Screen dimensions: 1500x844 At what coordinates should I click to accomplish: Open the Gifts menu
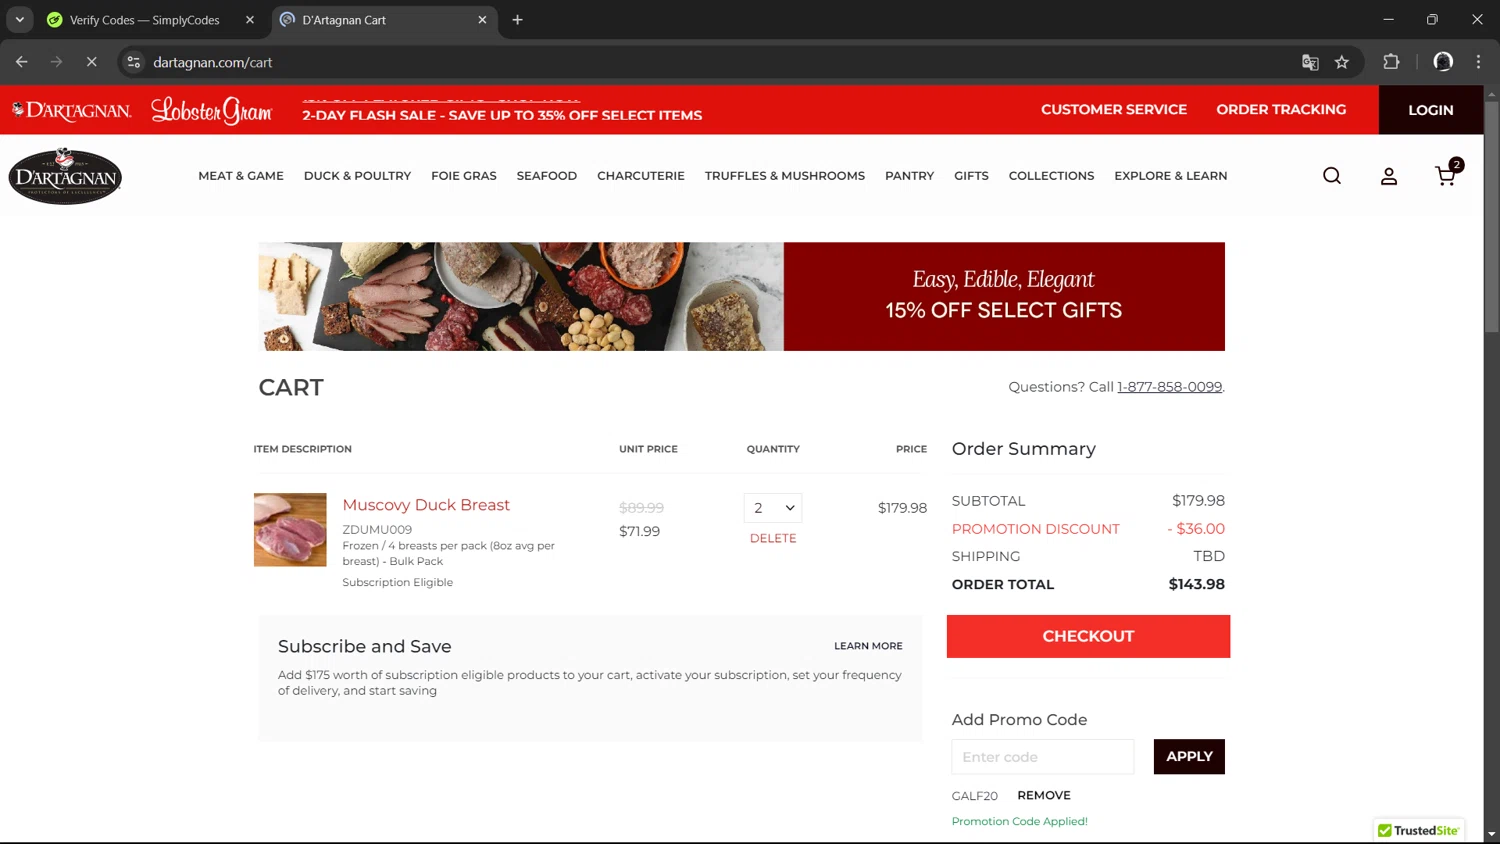tap(971, 176)
